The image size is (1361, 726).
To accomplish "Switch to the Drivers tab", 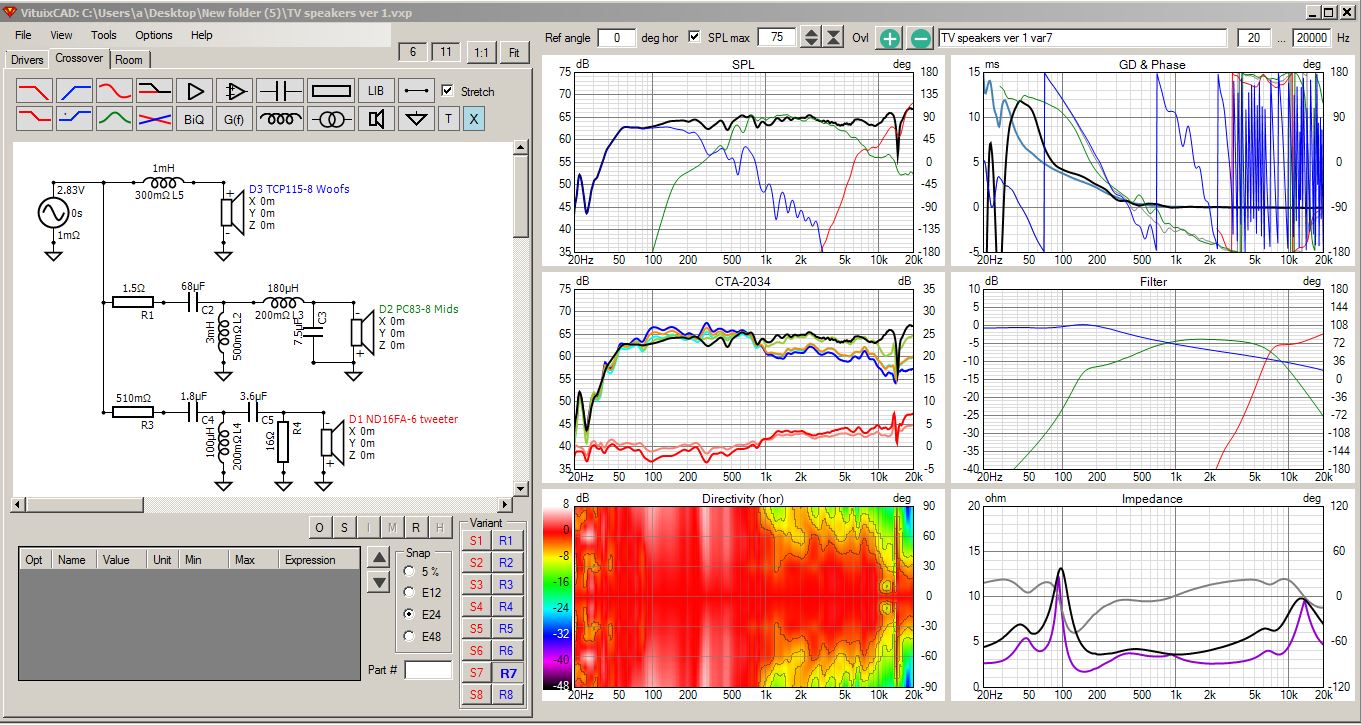I will [27, 59].
